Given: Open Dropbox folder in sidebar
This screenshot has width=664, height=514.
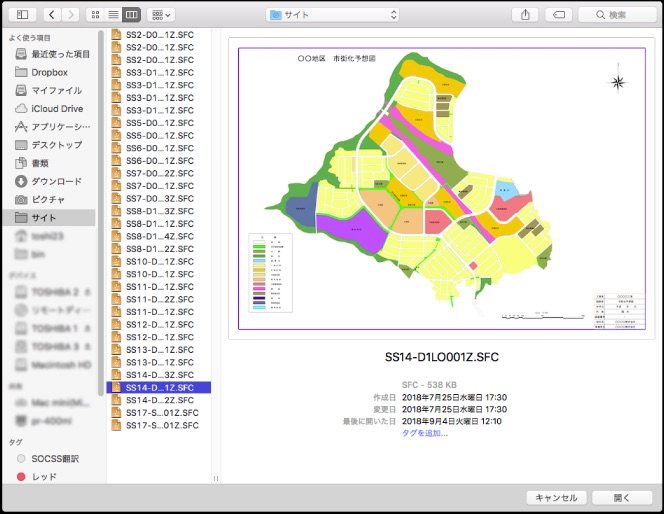Looking at the screenshot, I should pos(48,72).
